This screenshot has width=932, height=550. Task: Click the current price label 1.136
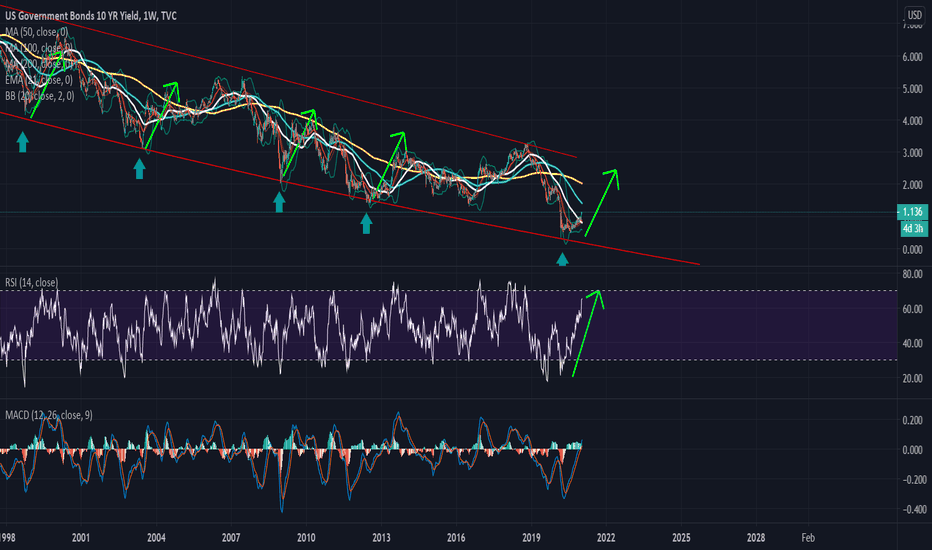[912, 212]
